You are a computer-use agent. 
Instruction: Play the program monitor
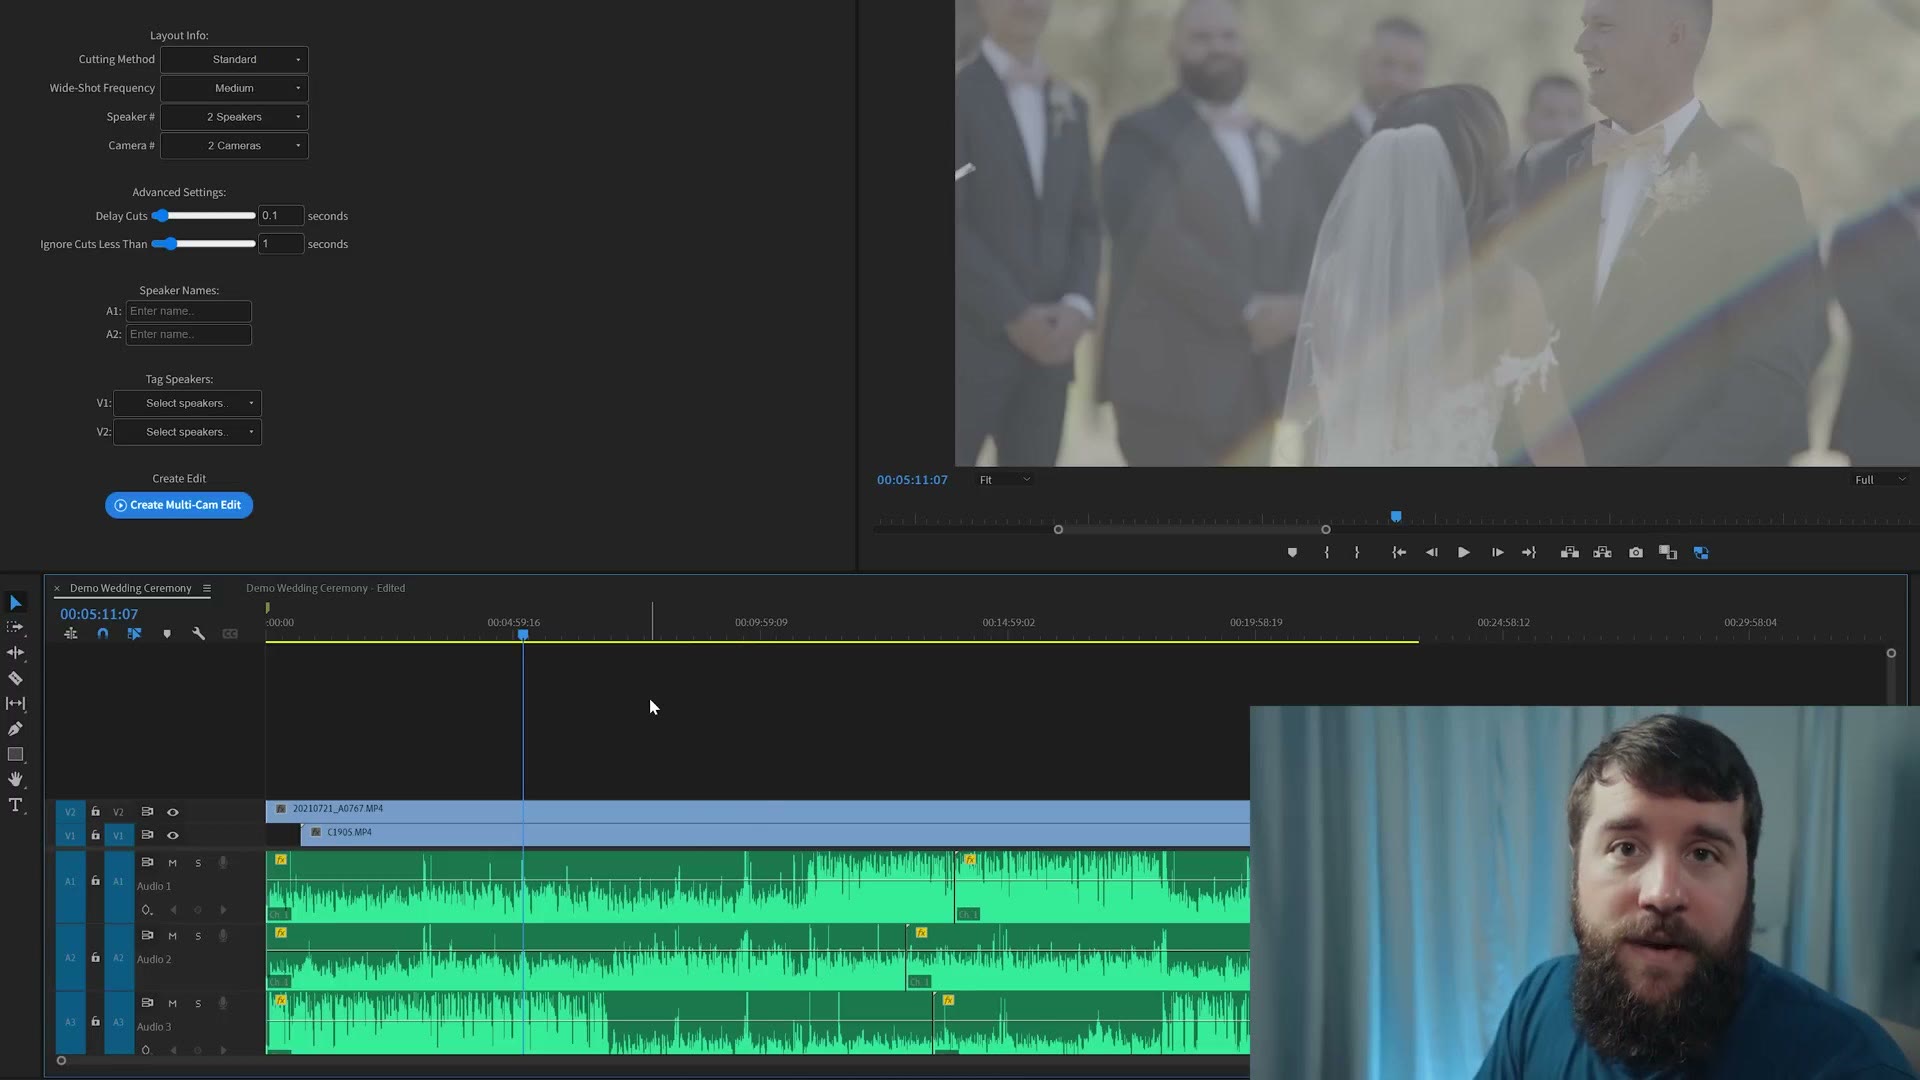[1463, 552]
